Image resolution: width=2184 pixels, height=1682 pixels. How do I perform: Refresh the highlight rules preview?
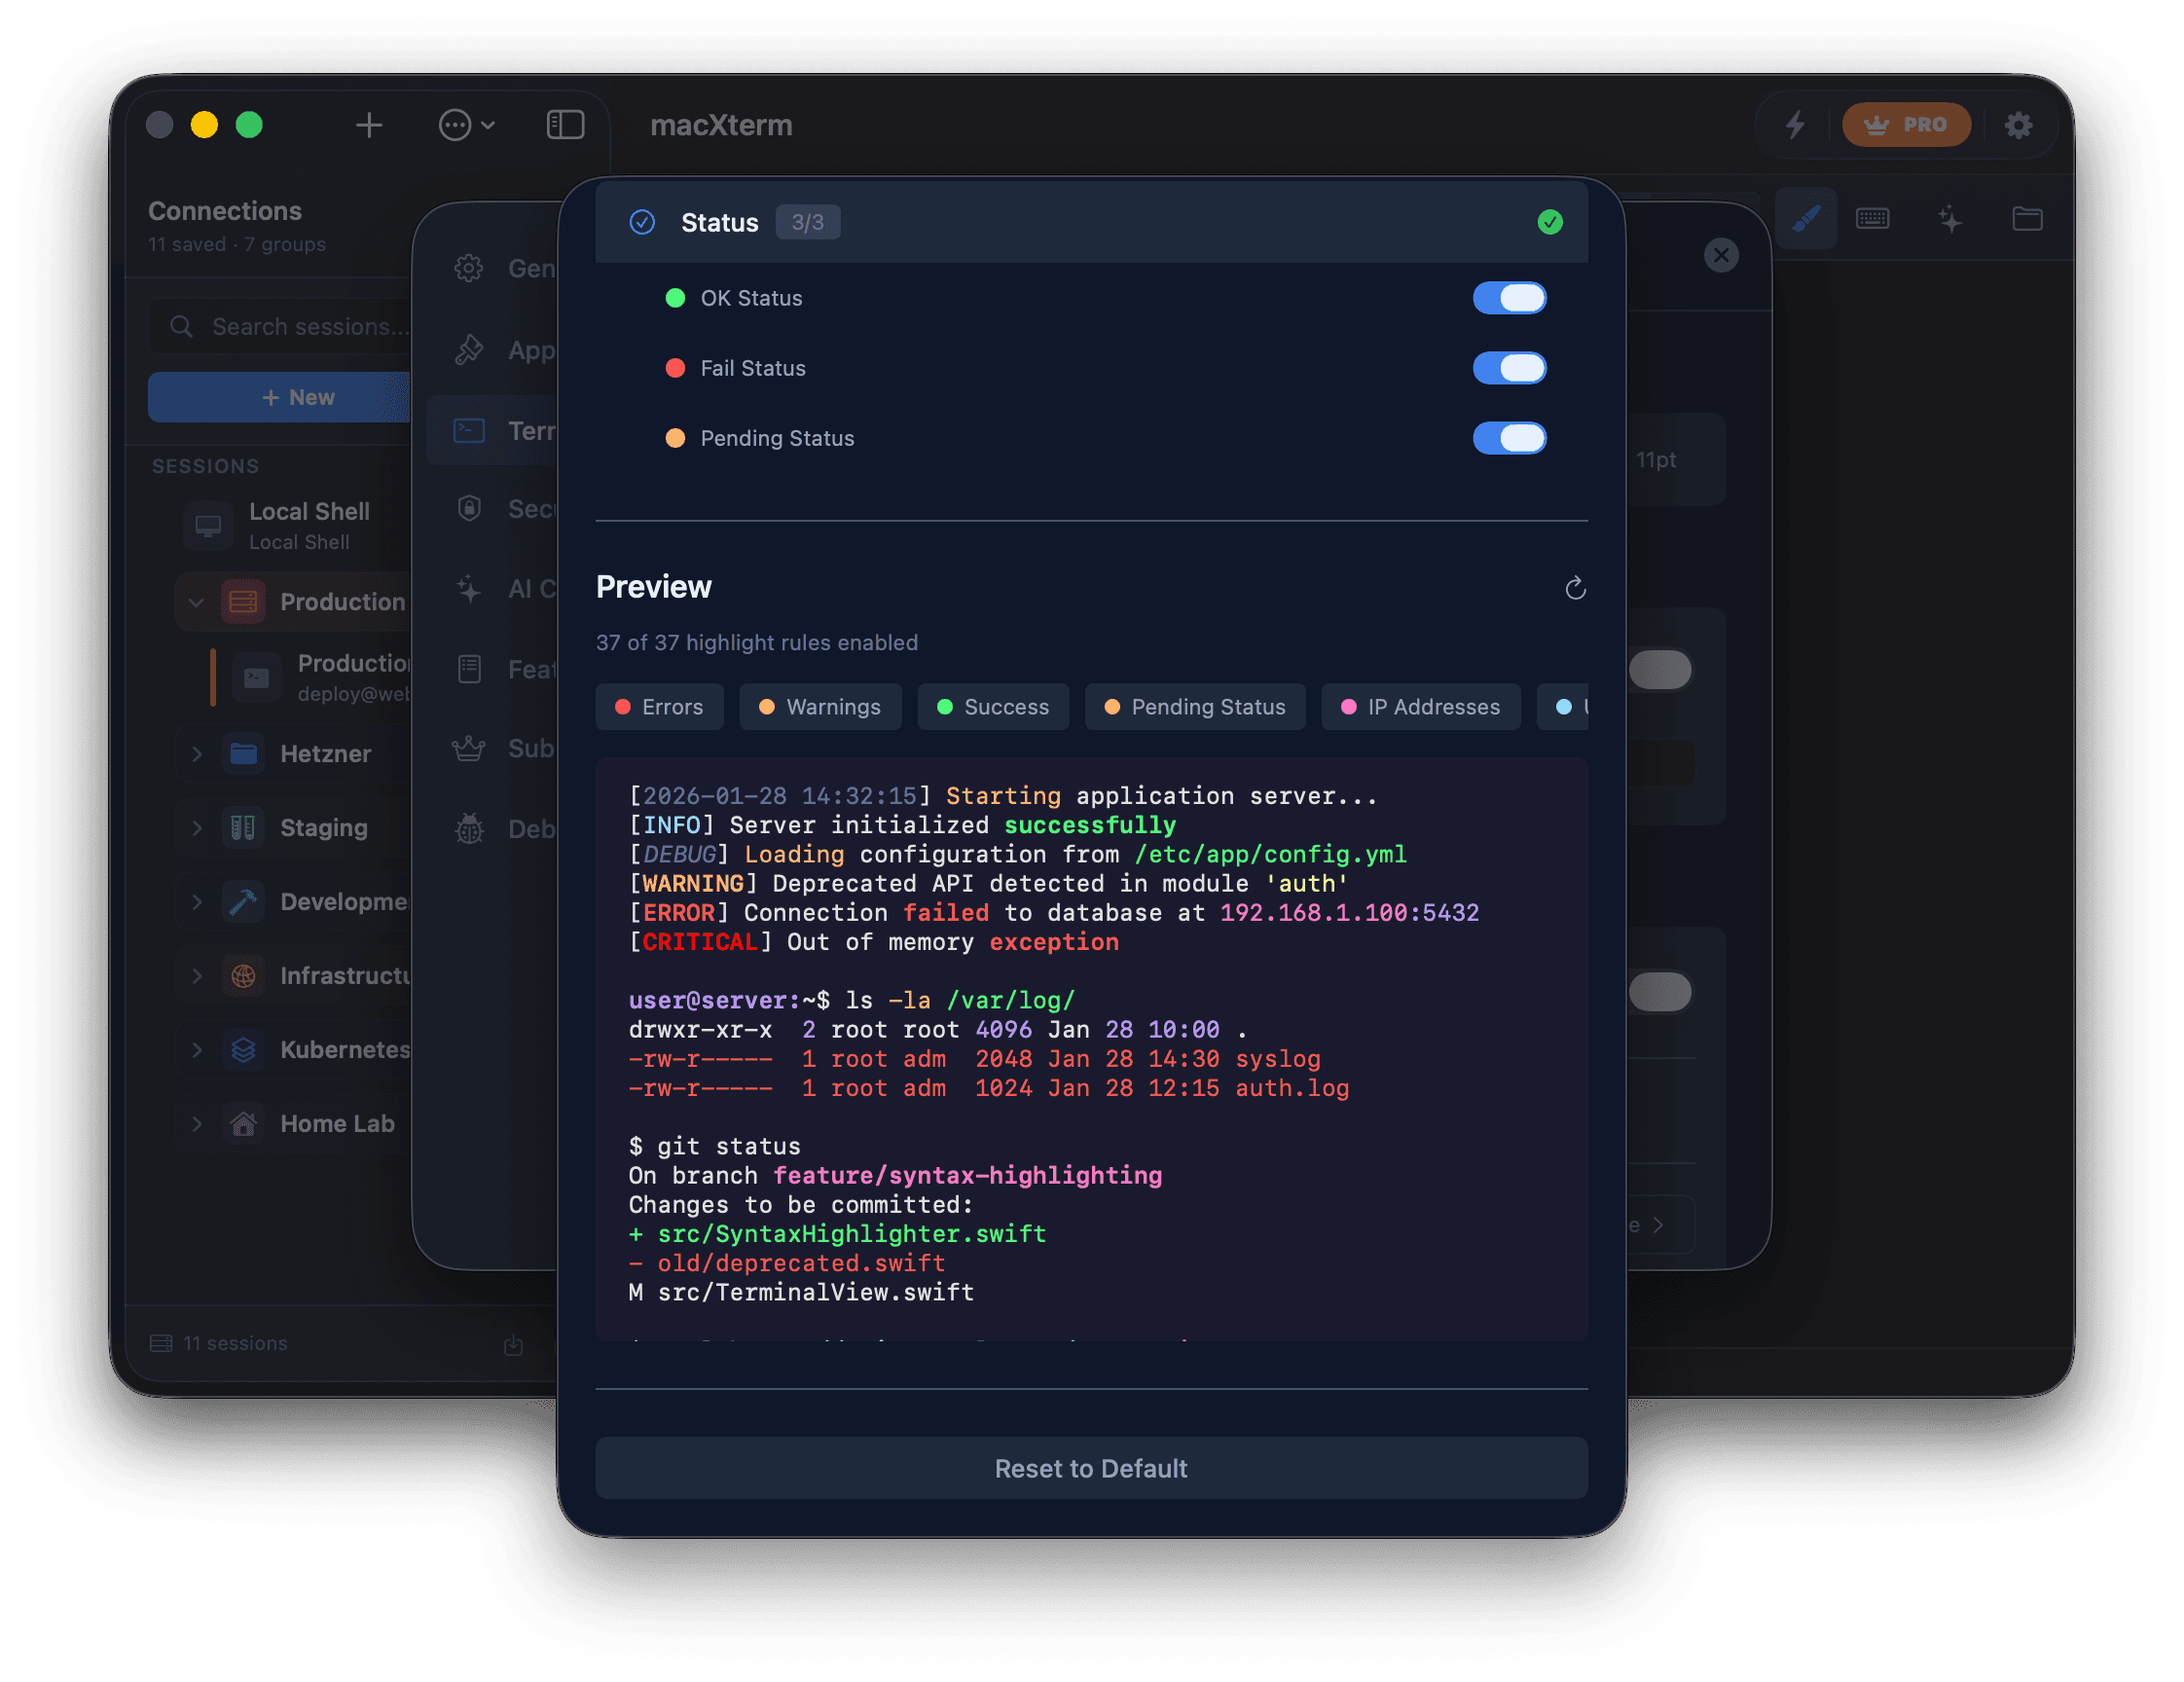(1575, 588)
